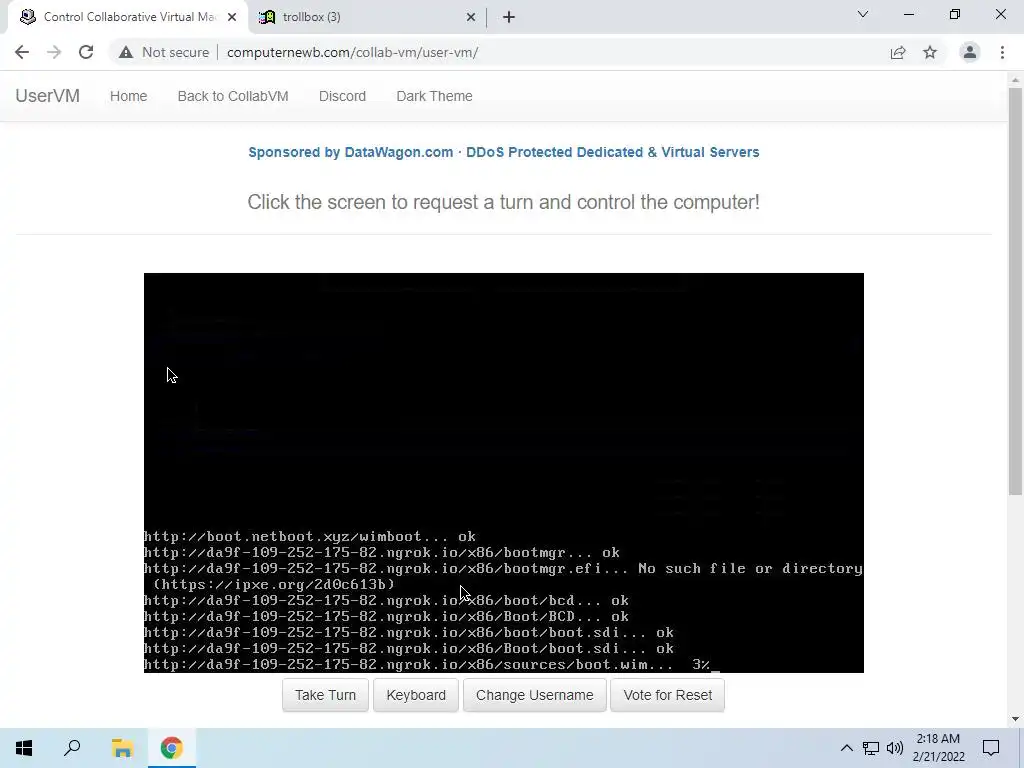The height and width of the screenshot is (768, 1024).
Task: Go back to the previous page
Action: pos(22,52)
